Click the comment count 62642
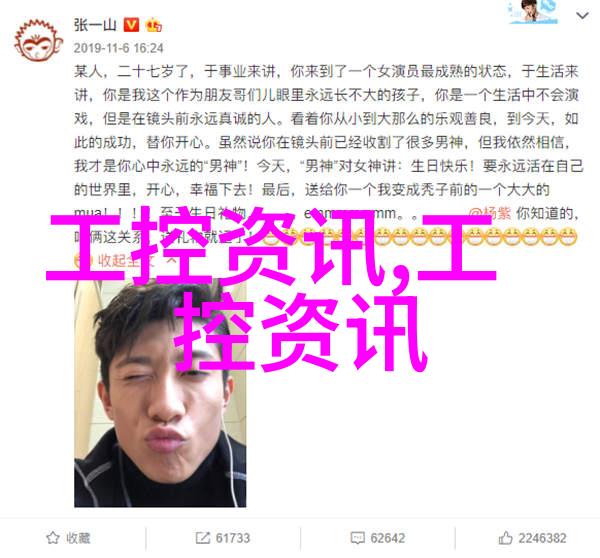The image size is (600, 558). pos(387,538)
